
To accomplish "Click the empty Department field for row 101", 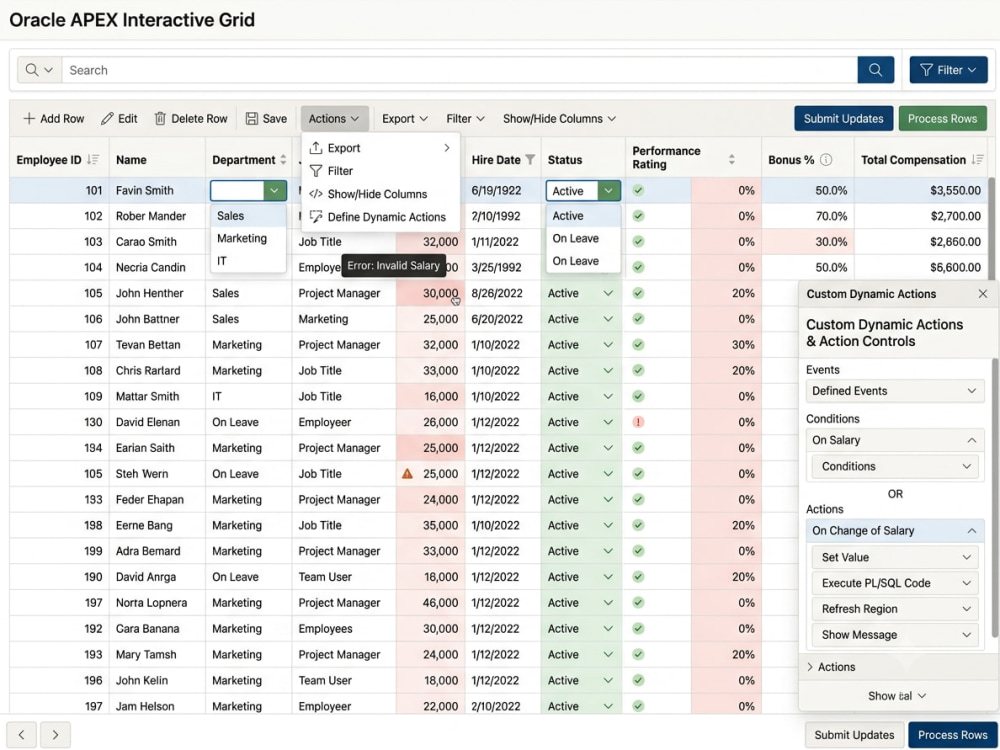I will coord(237,191).
